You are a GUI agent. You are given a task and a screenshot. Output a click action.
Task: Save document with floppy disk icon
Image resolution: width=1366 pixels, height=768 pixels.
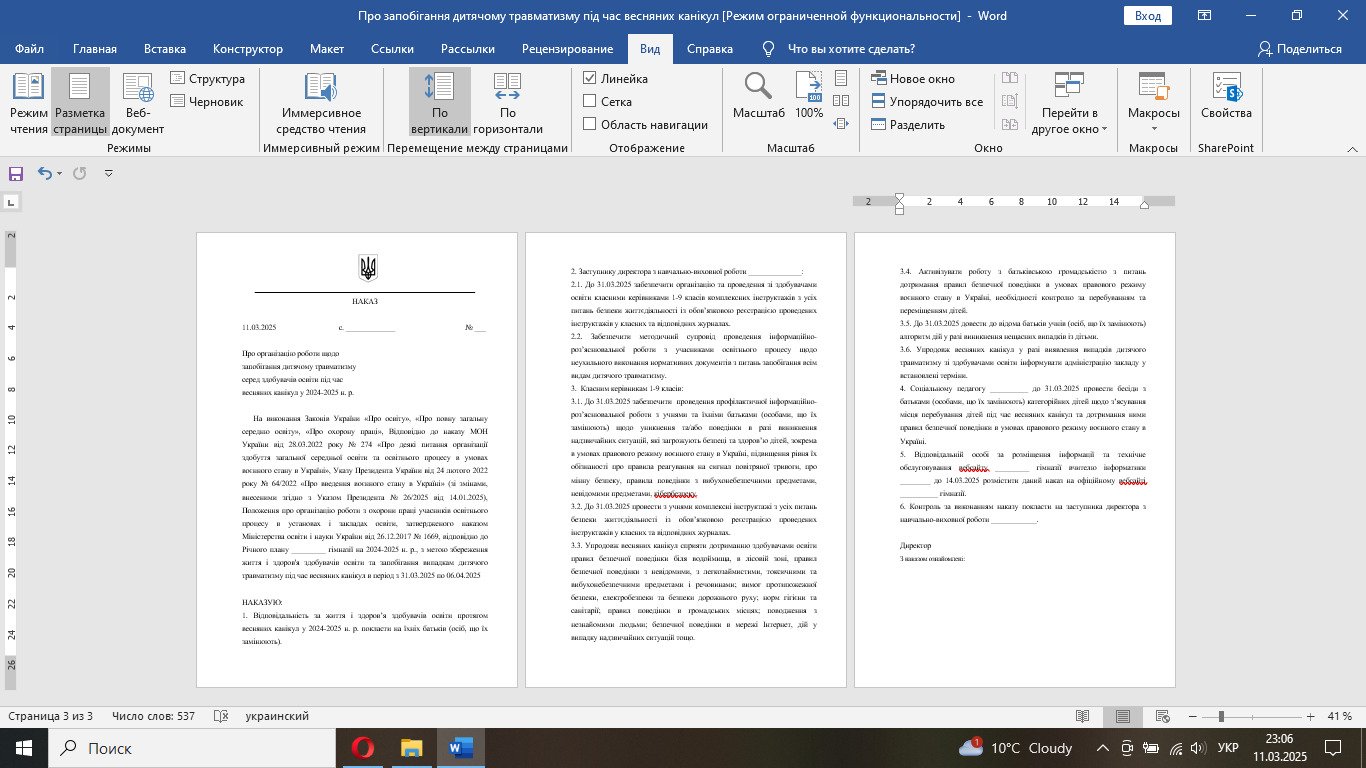tap(16, 173)
